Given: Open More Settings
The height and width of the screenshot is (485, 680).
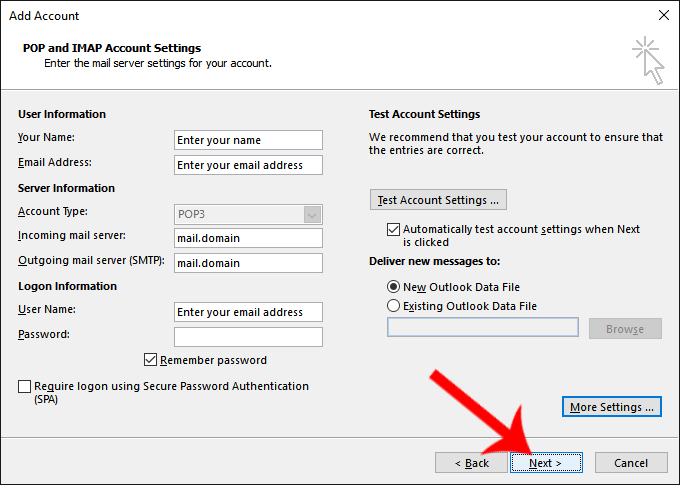Looking at the screenshot, I should pos(611,407).
